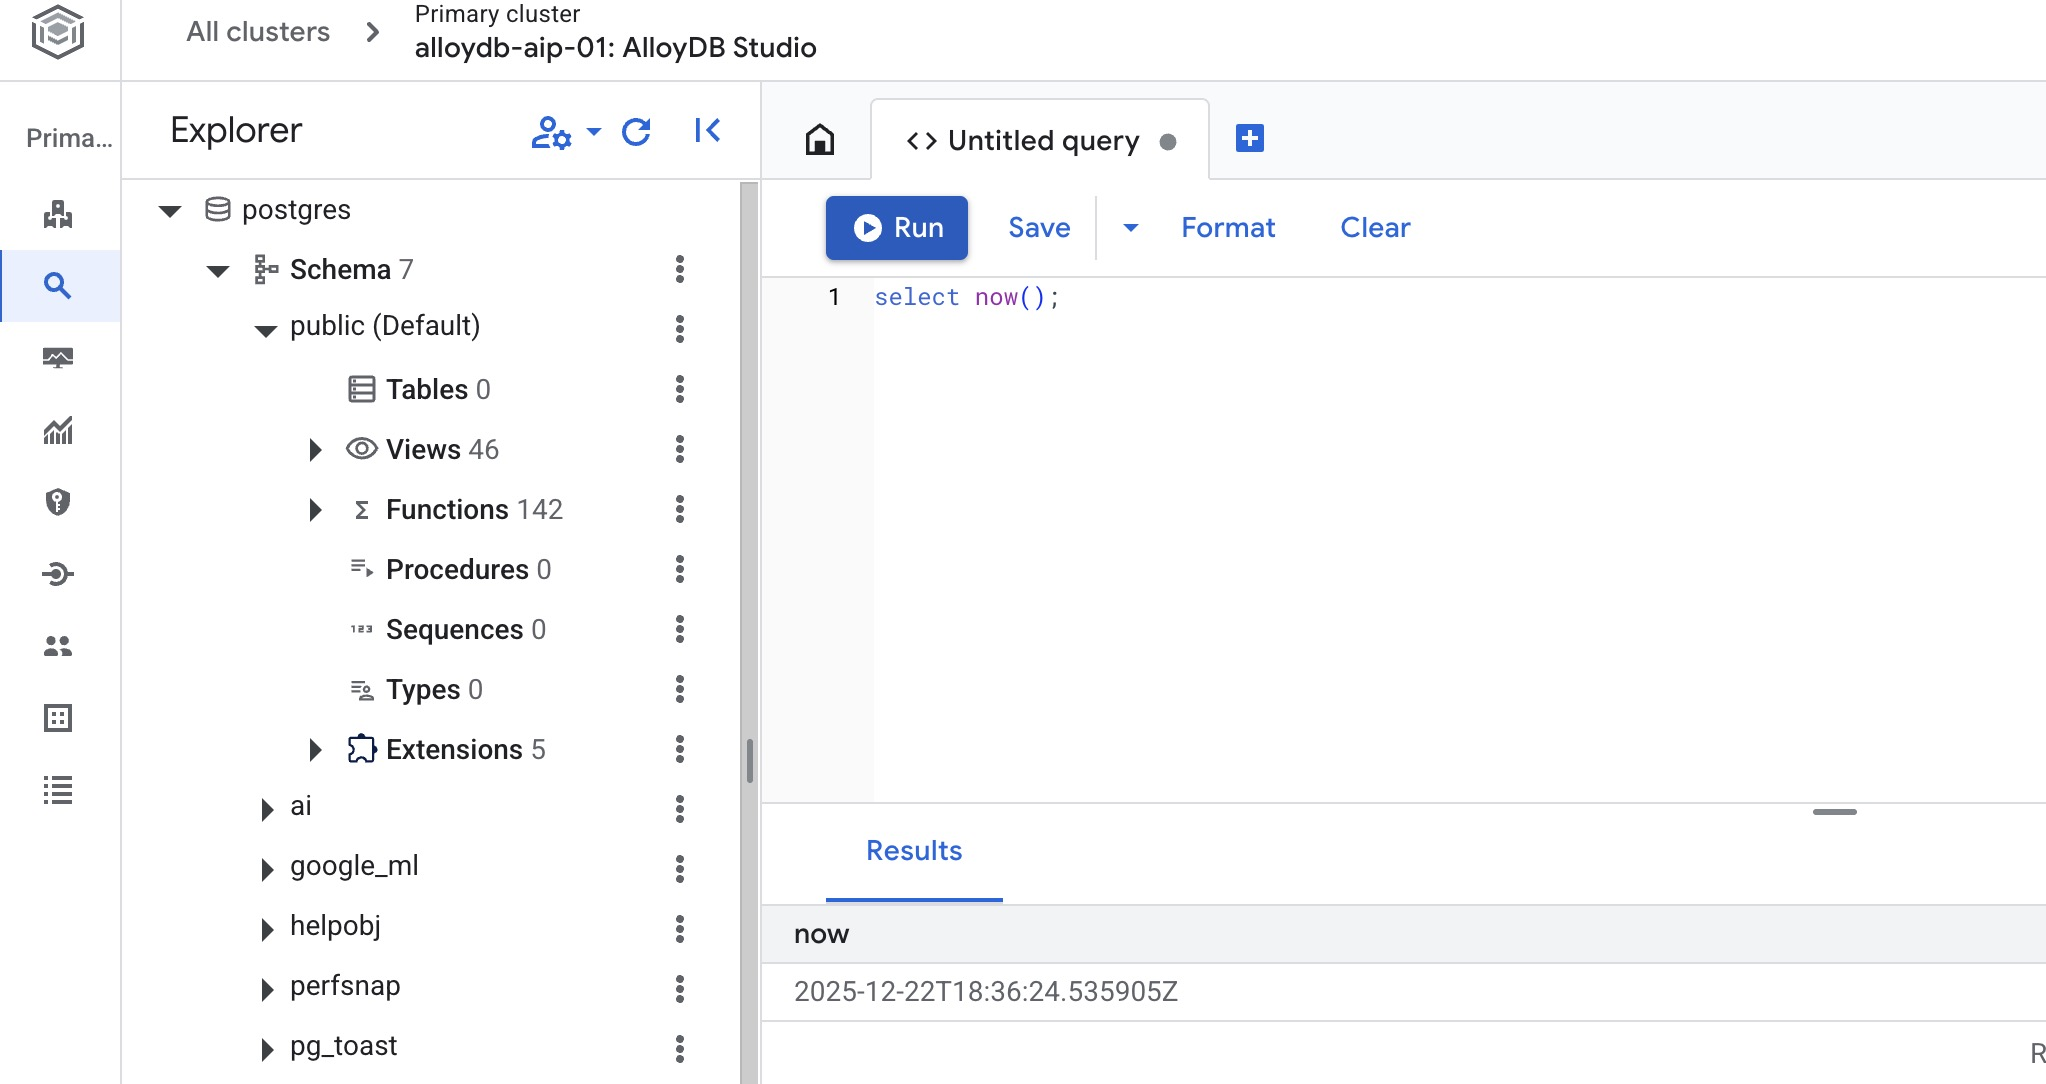2046x1084 pixels.
Task: Open the user settings icon in Explorer
Action: [551, 131]
